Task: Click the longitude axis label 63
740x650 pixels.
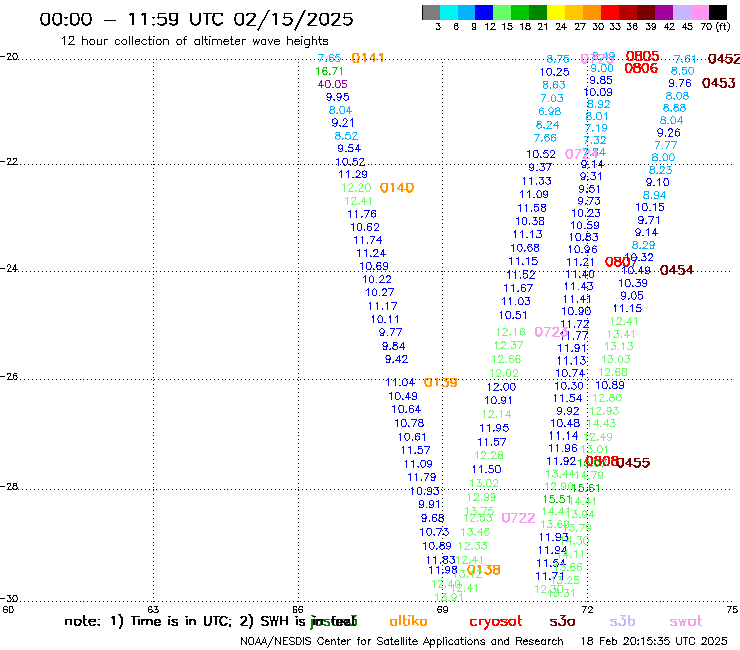Action: click(x=153, y=609)
